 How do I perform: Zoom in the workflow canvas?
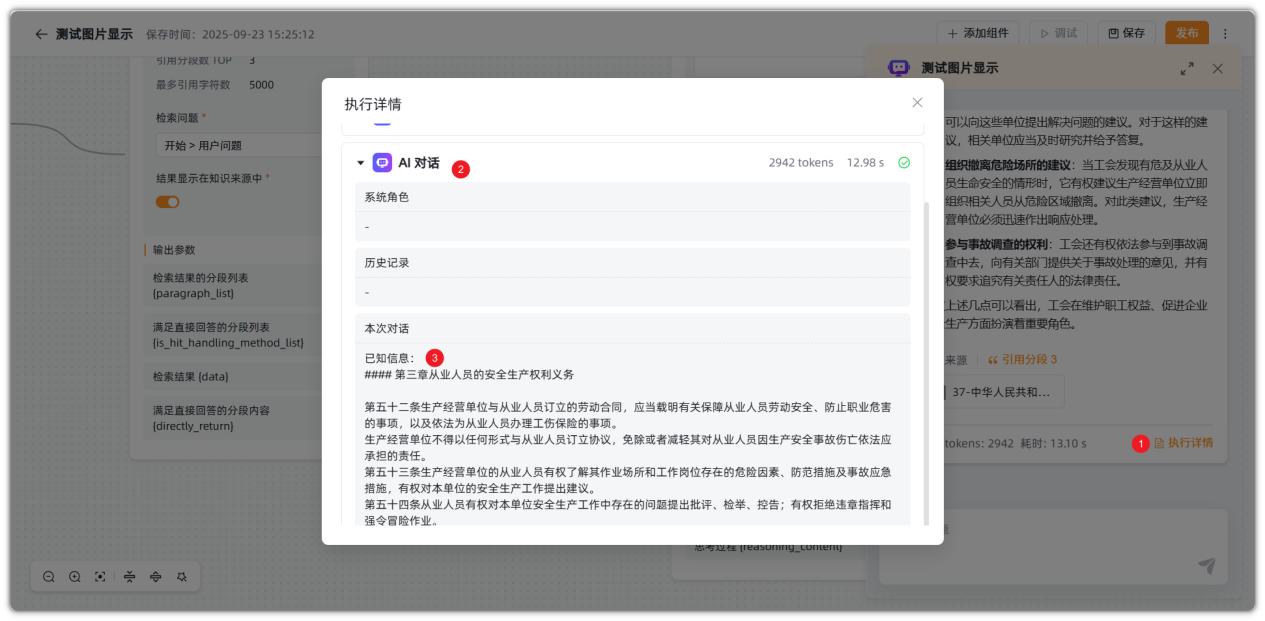coord(75,577)
